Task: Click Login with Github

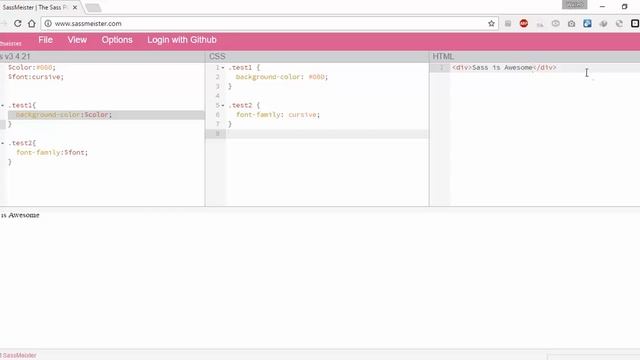Action: pyautogui.click(x=182, y=40)
